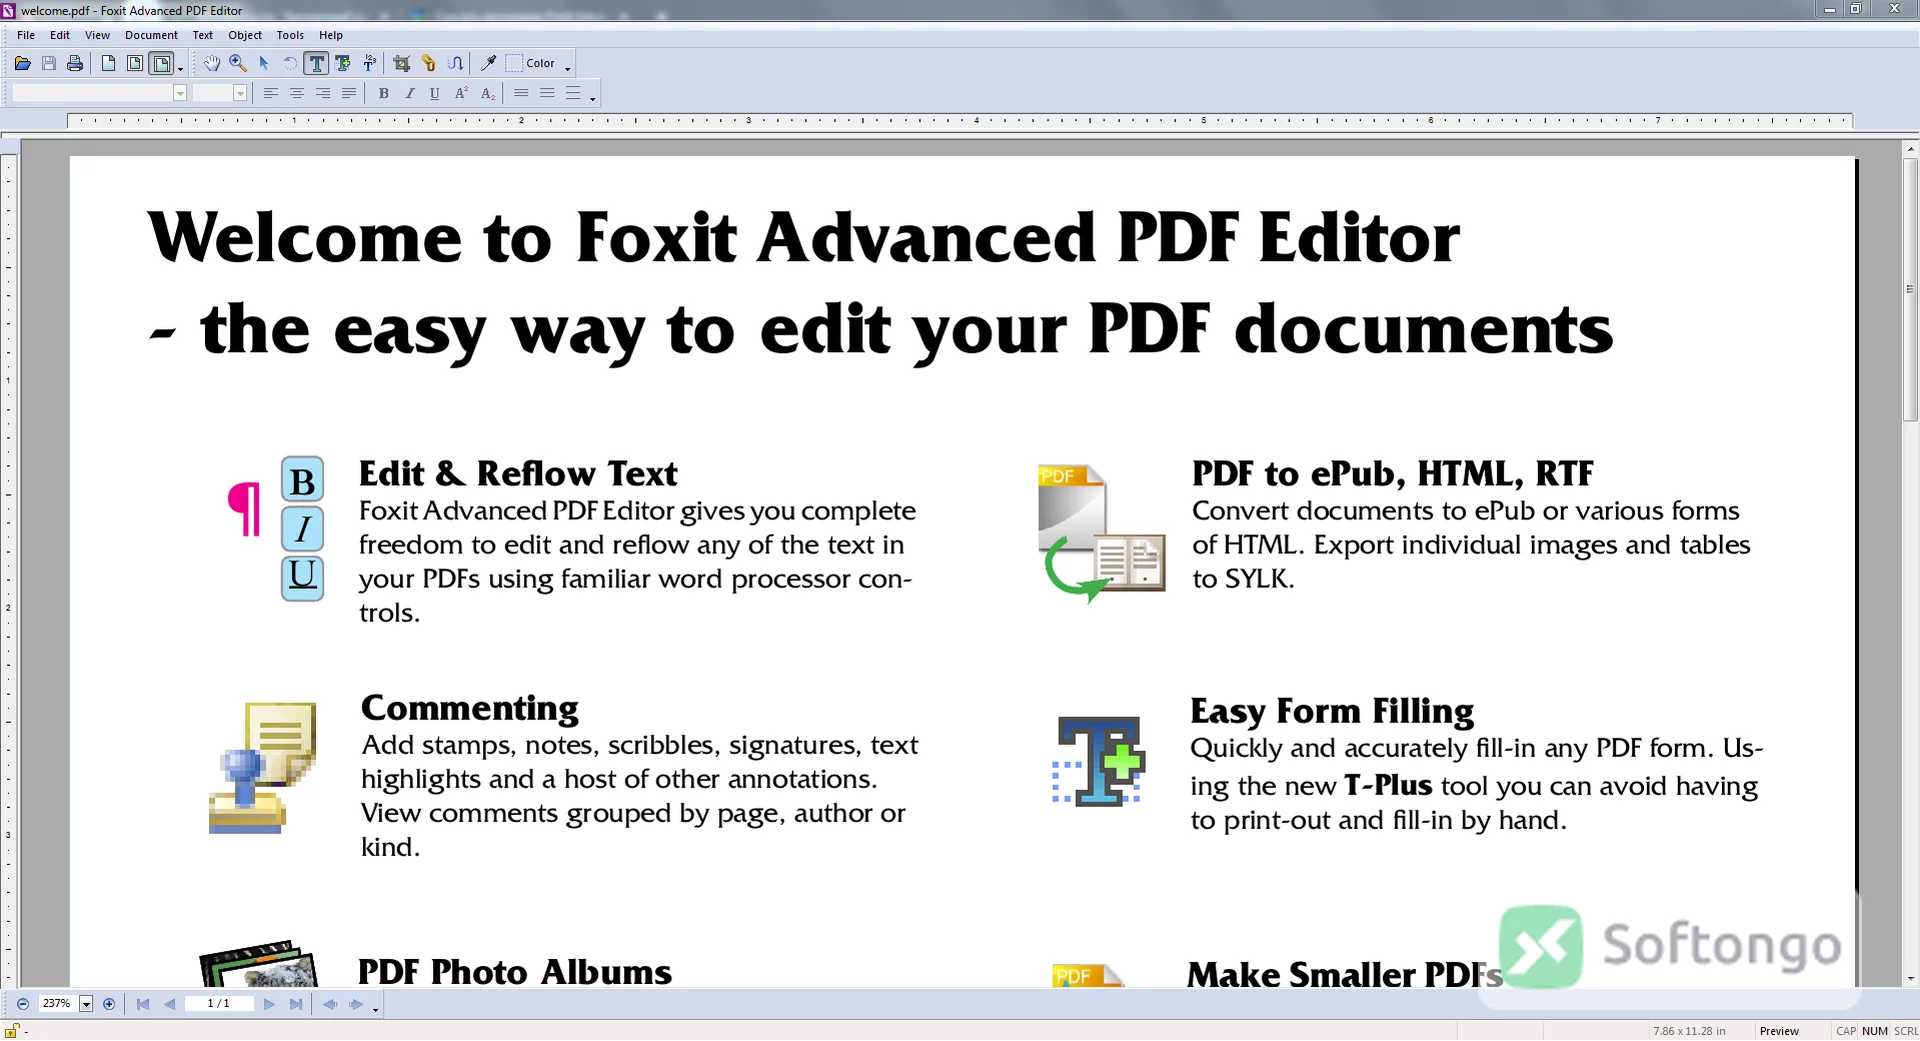Select the Hand pan tool
The height and width of the screenshot is (1041, 1920).
click(212, 63)
